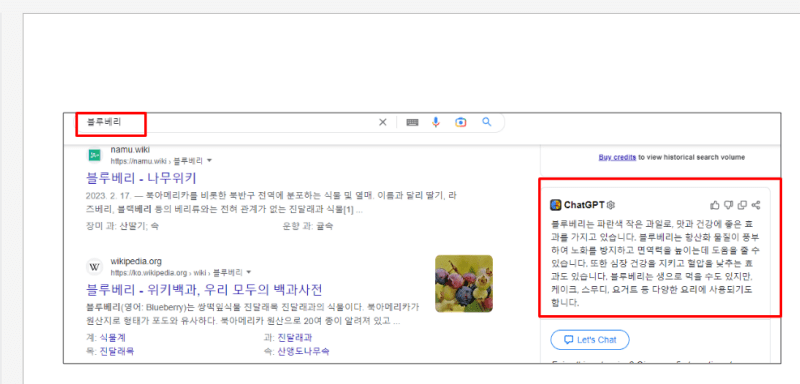Click the Buy credits link

tap(617, 157)
